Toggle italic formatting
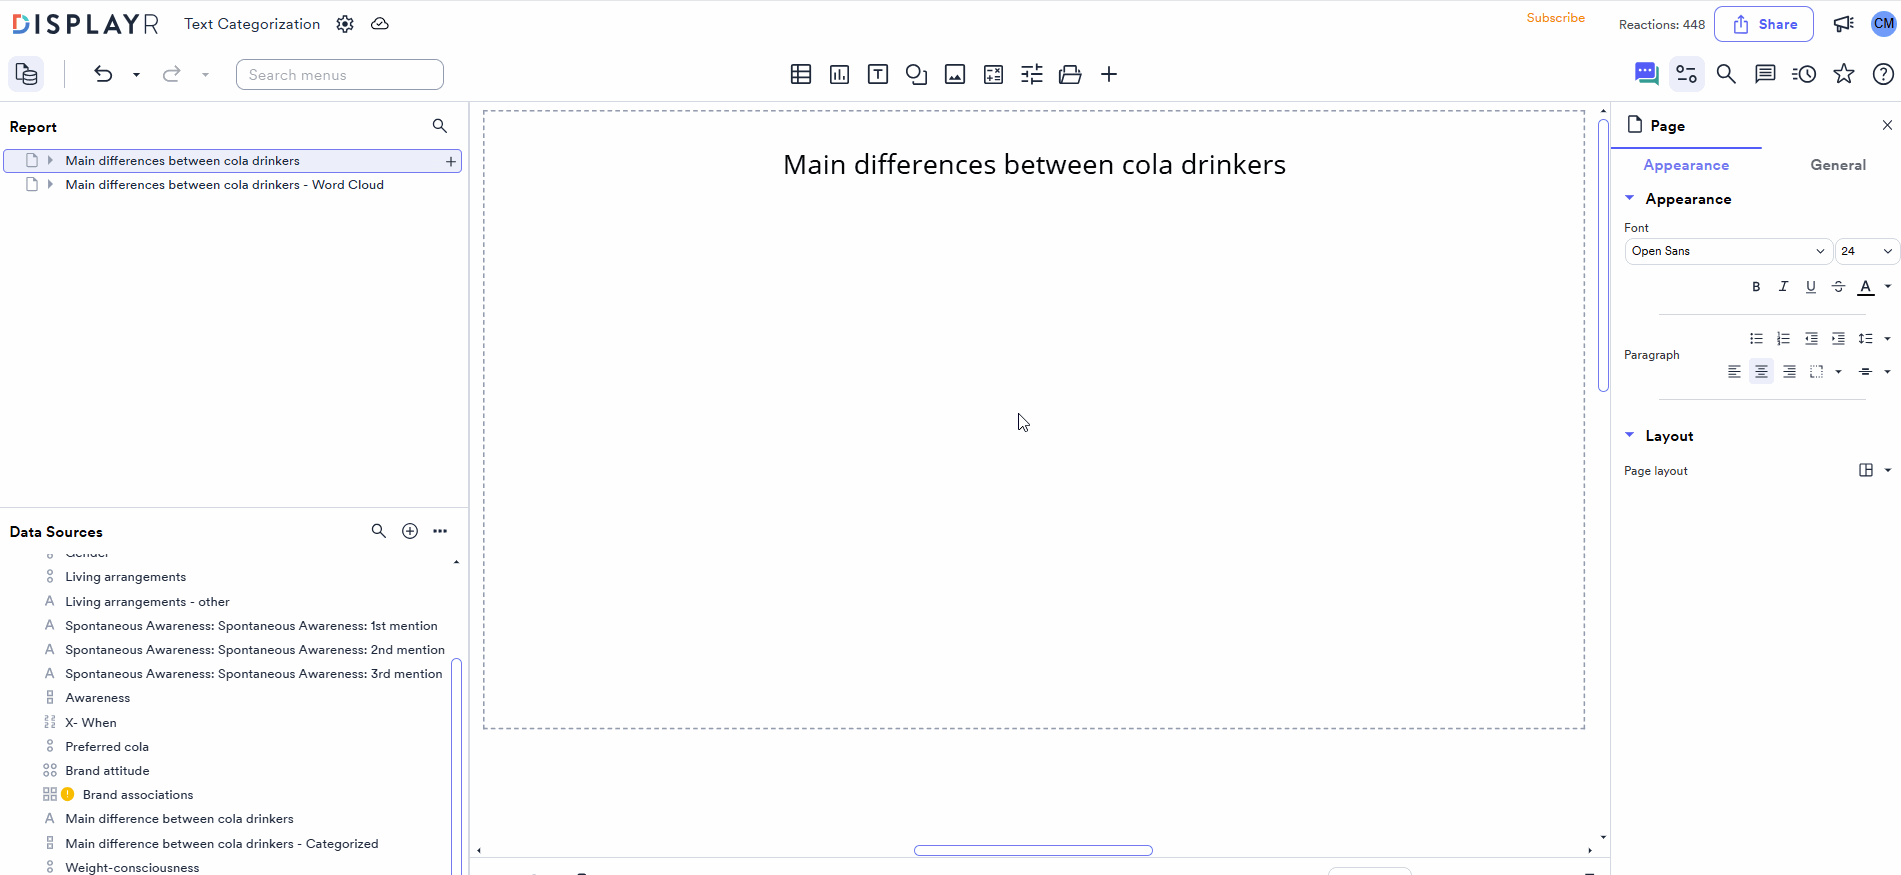Screen dimensions: 1901x875 click(1783, 287)
